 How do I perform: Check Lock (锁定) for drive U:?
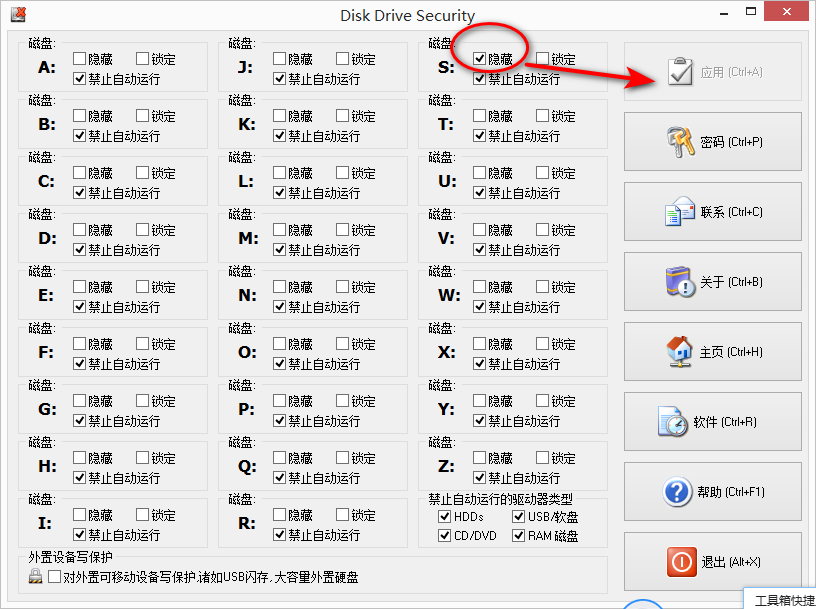tap(542, 172)
